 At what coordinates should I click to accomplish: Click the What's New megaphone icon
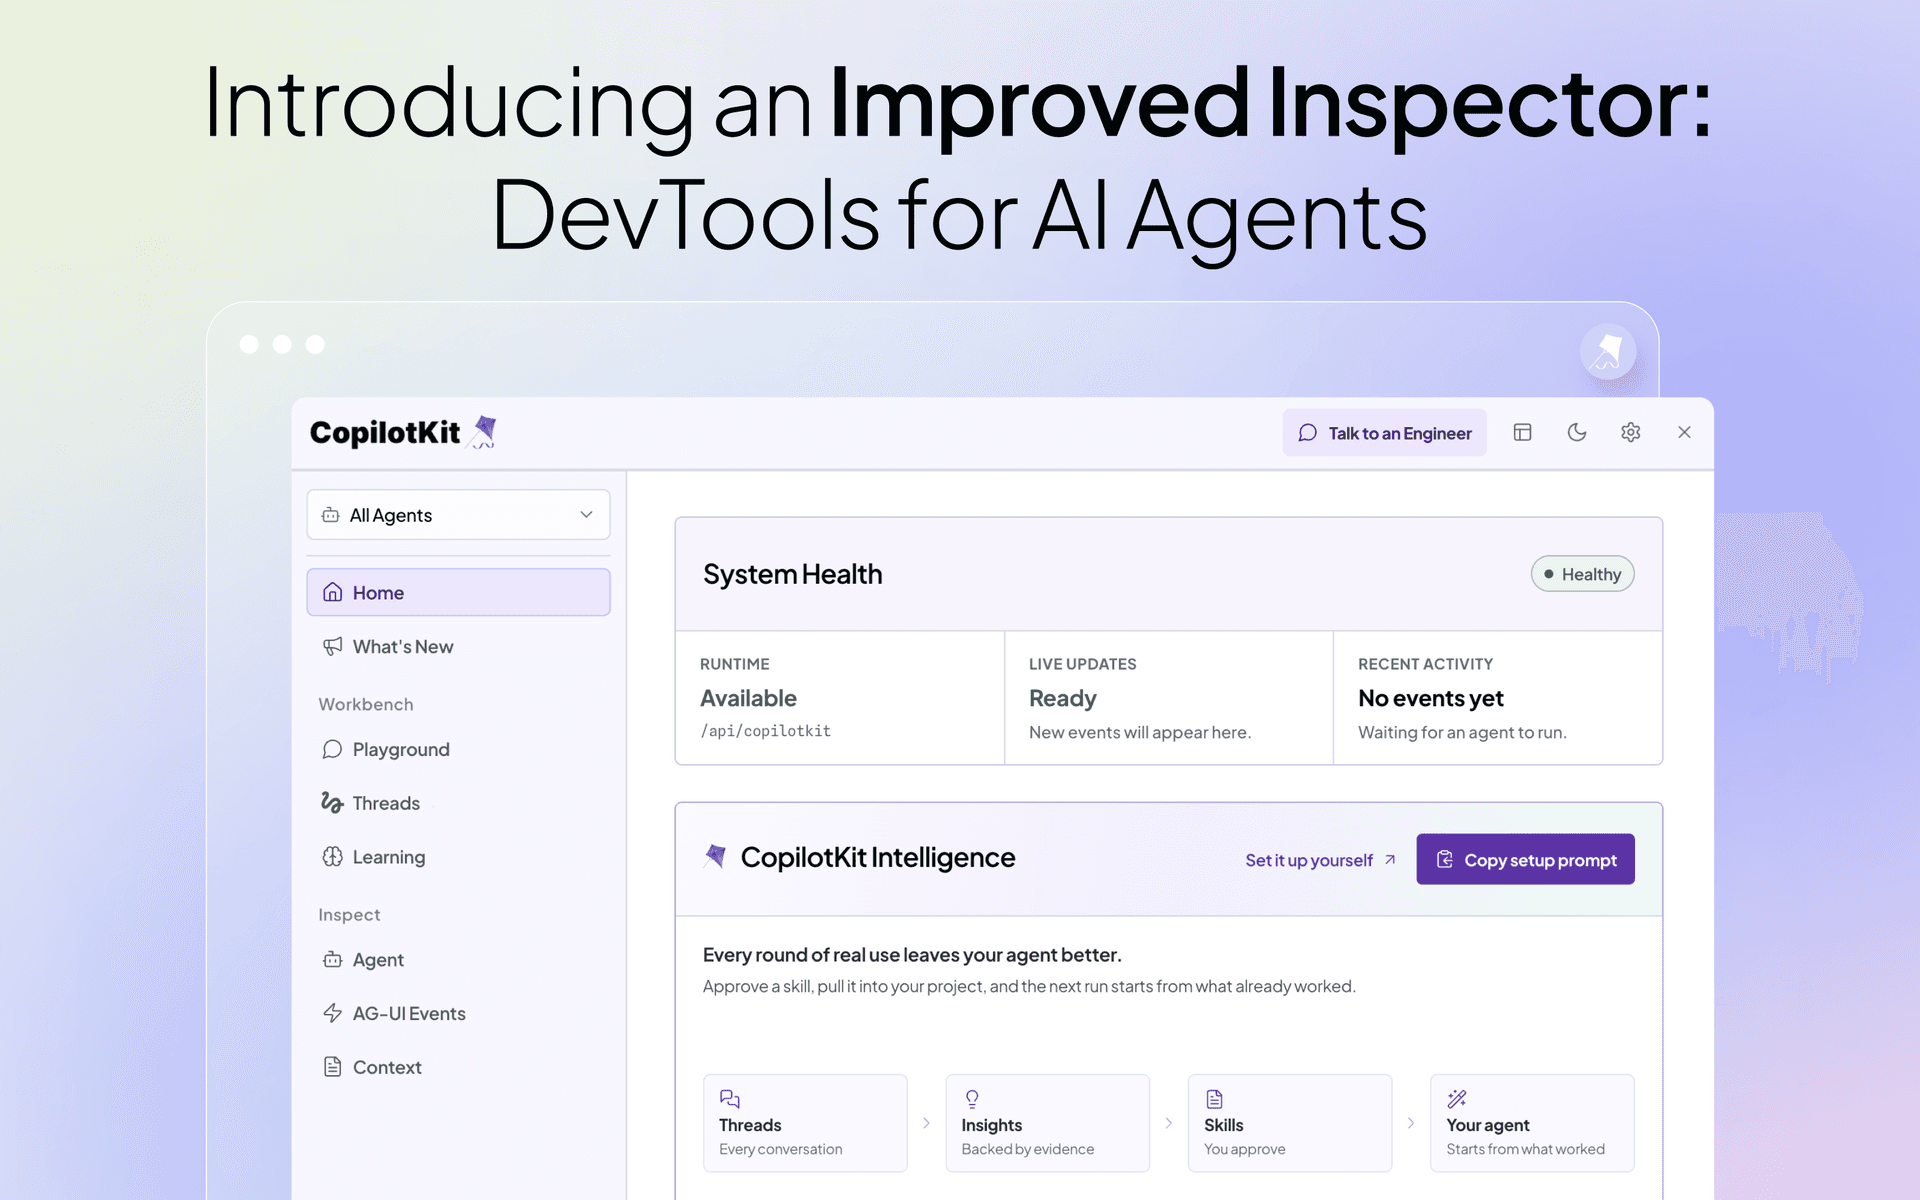point(333,646)
